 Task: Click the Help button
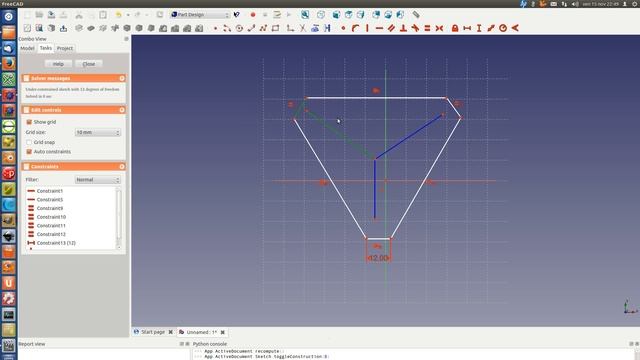coord(58,64)
